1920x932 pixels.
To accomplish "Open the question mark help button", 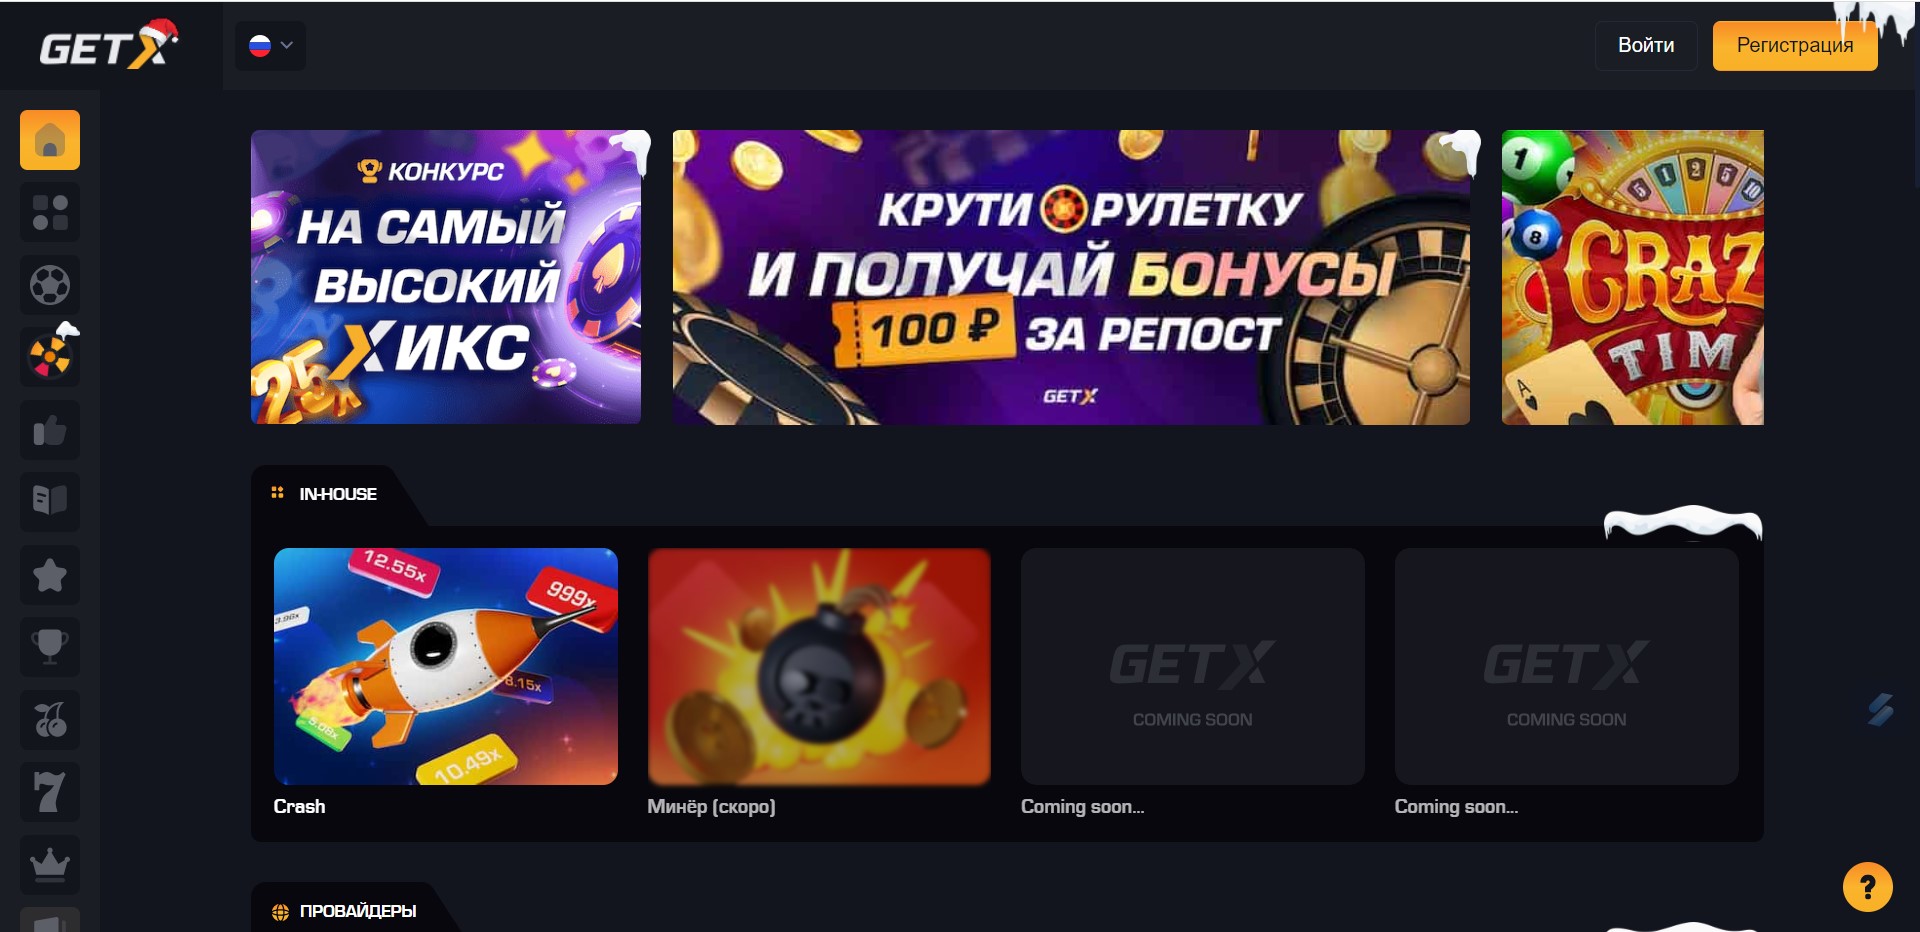I will pyautogui.click(x=1867, y=887).
